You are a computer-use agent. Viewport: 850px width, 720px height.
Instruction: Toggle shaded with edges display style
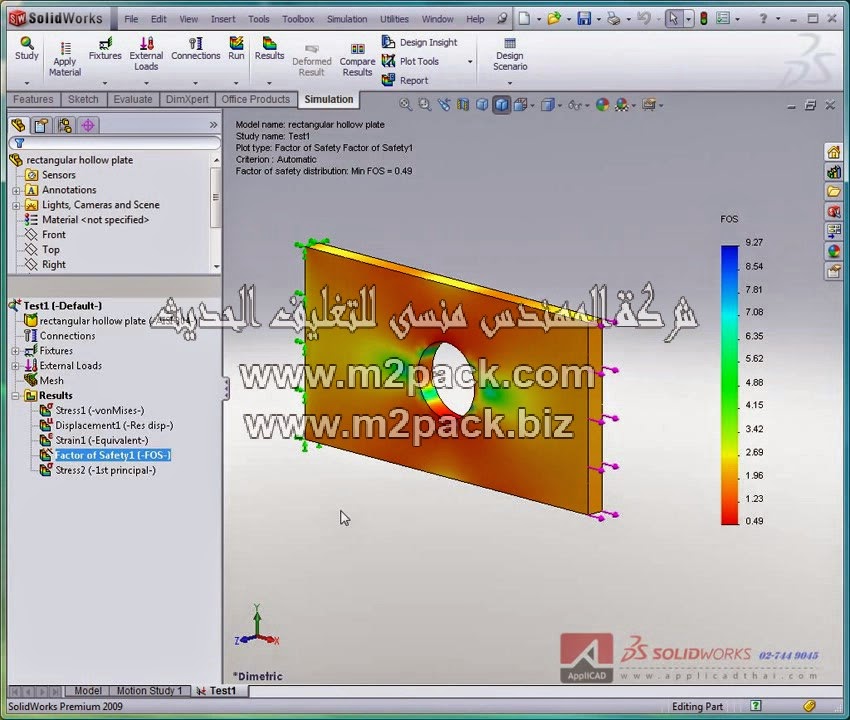click(x=501, y=105)
